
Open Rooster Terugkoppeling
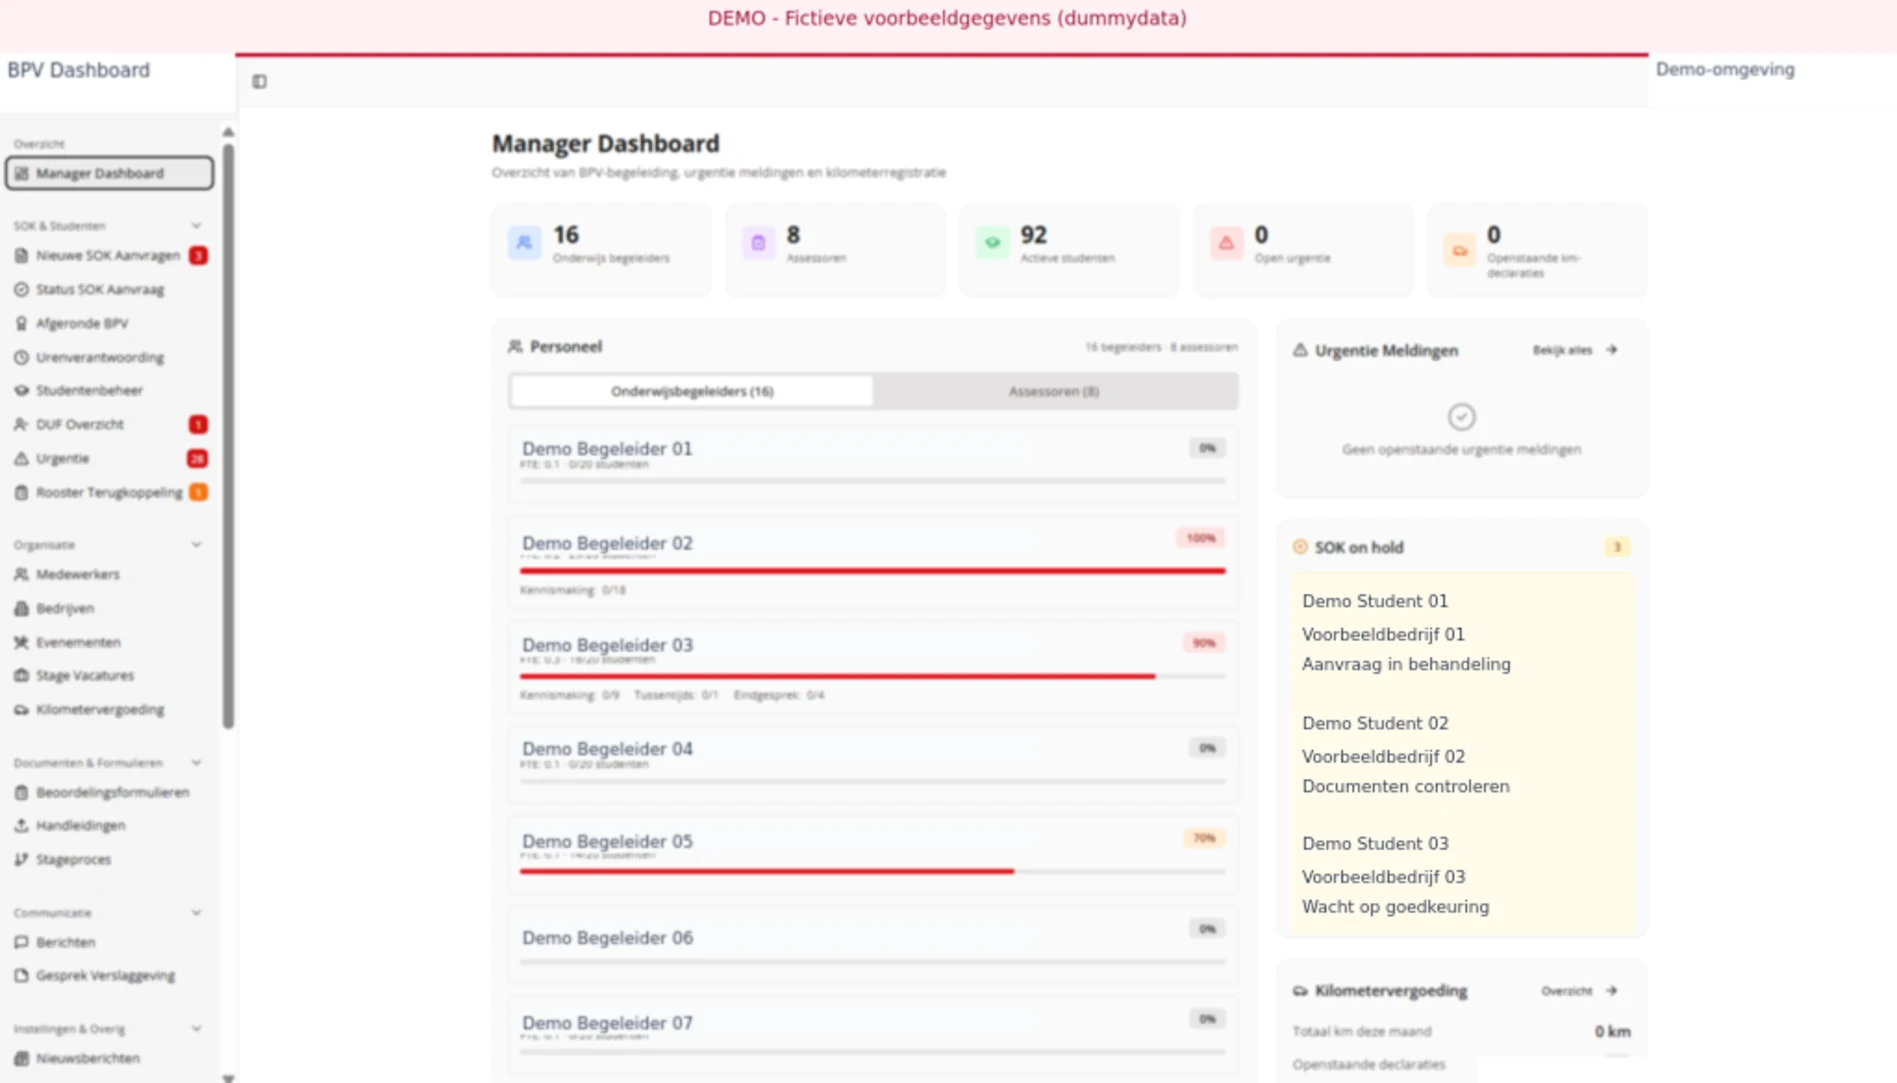pyautogui.click(x=110, y=492)
